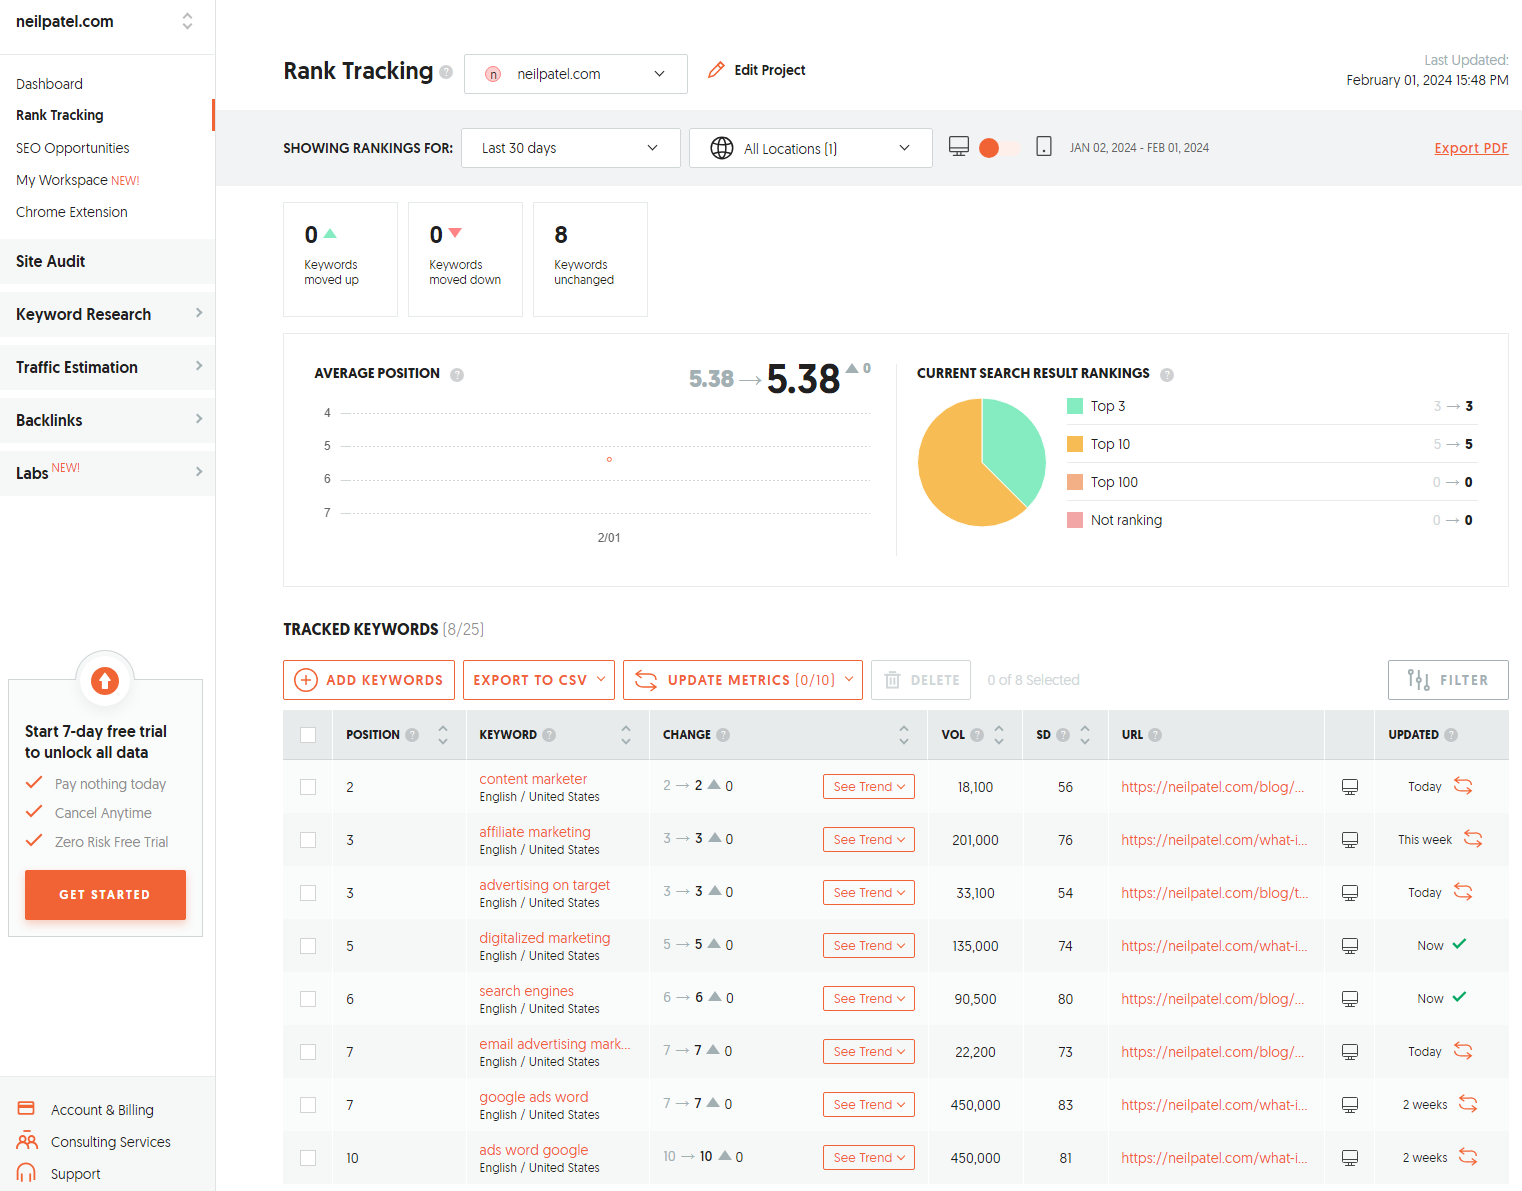Click the Edit Project pencil icon
Image resolution: width=1522 pixels, height=1191 pixels.
[x=716, y=70]
